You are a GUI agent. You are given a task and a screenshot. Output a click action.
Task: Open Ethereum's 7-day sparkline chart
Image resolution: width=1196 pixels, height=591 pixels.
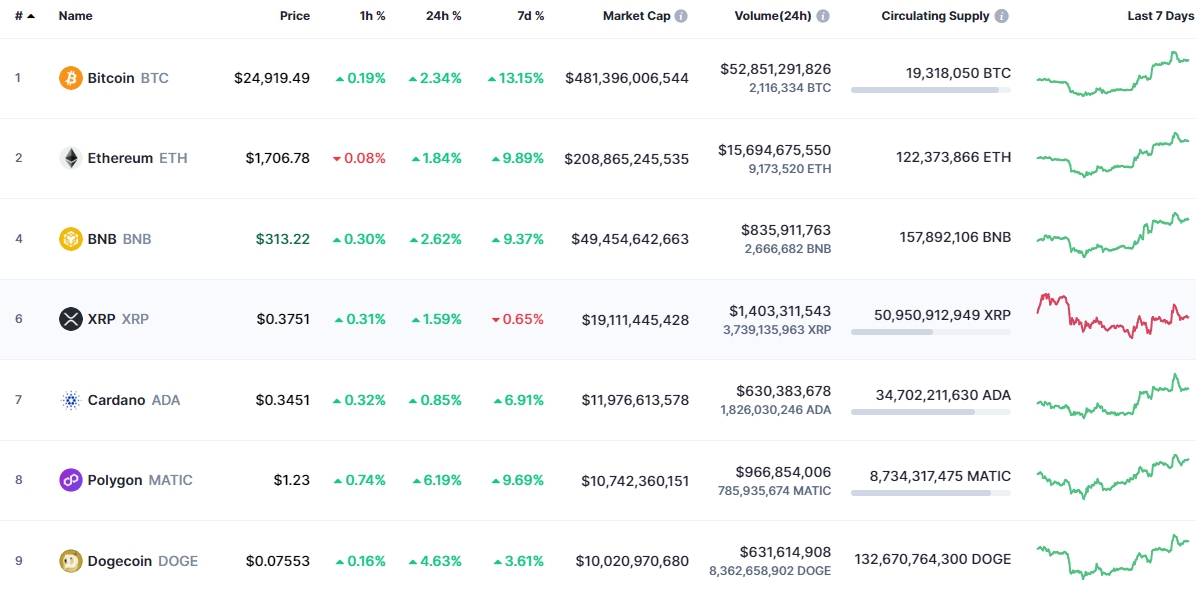[x=1113, y=155]
